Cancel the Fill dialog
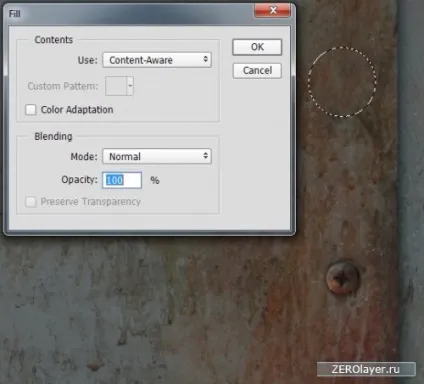The image size is (424, 384). tap(257, 71)
